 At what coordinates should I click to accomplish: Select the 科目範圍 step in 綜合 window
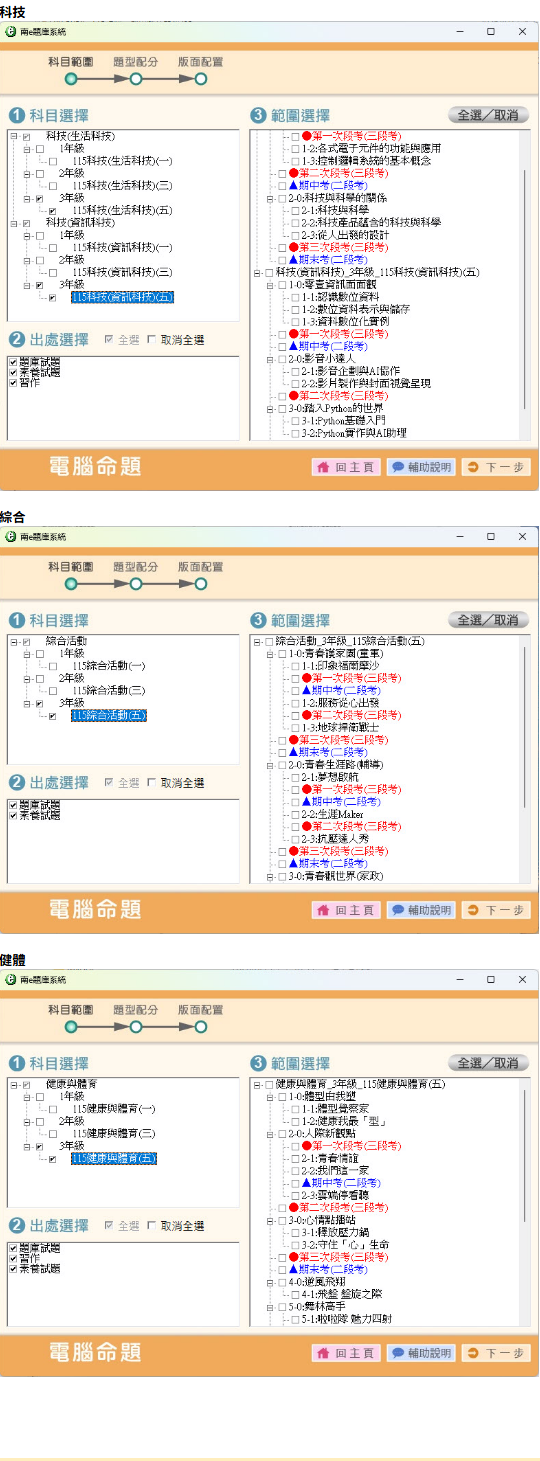(x=71, y=583)
